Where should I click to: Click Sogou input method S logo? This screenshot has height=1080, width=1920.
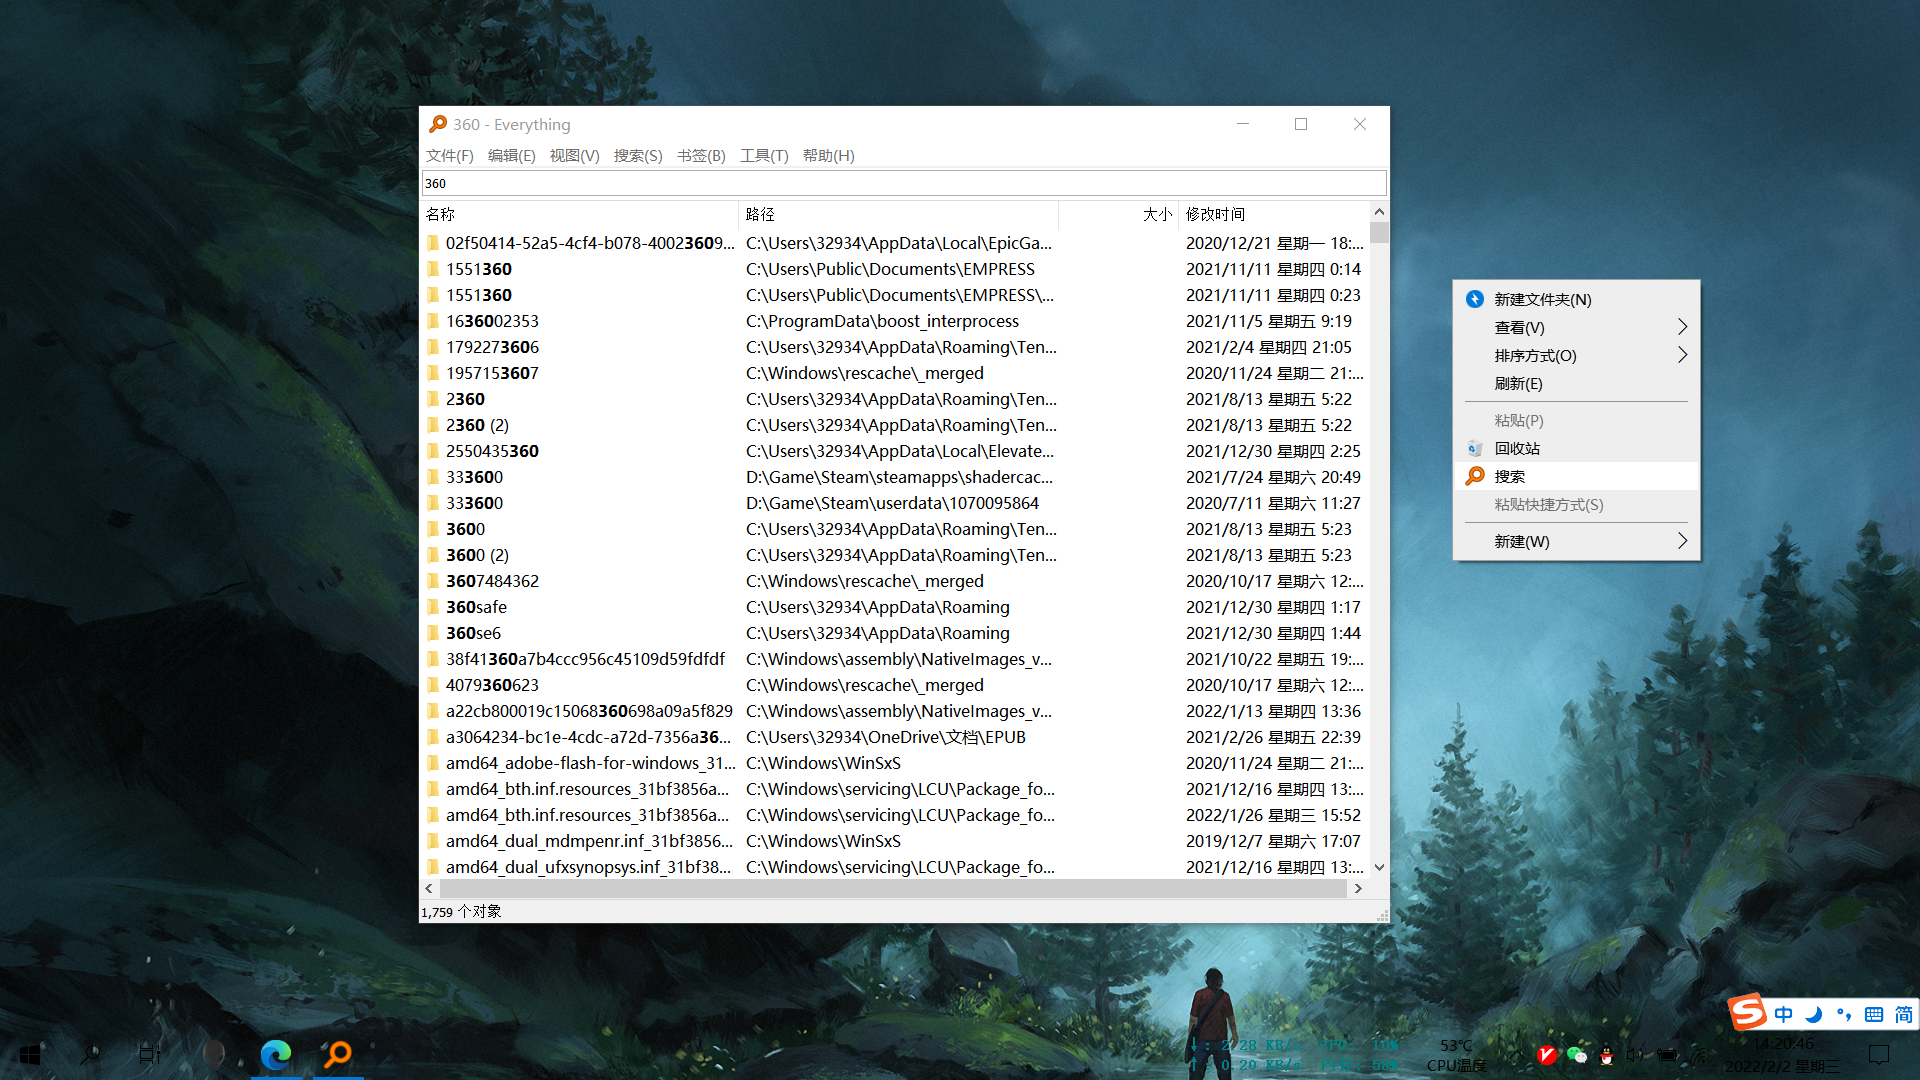(1747, 1012)
